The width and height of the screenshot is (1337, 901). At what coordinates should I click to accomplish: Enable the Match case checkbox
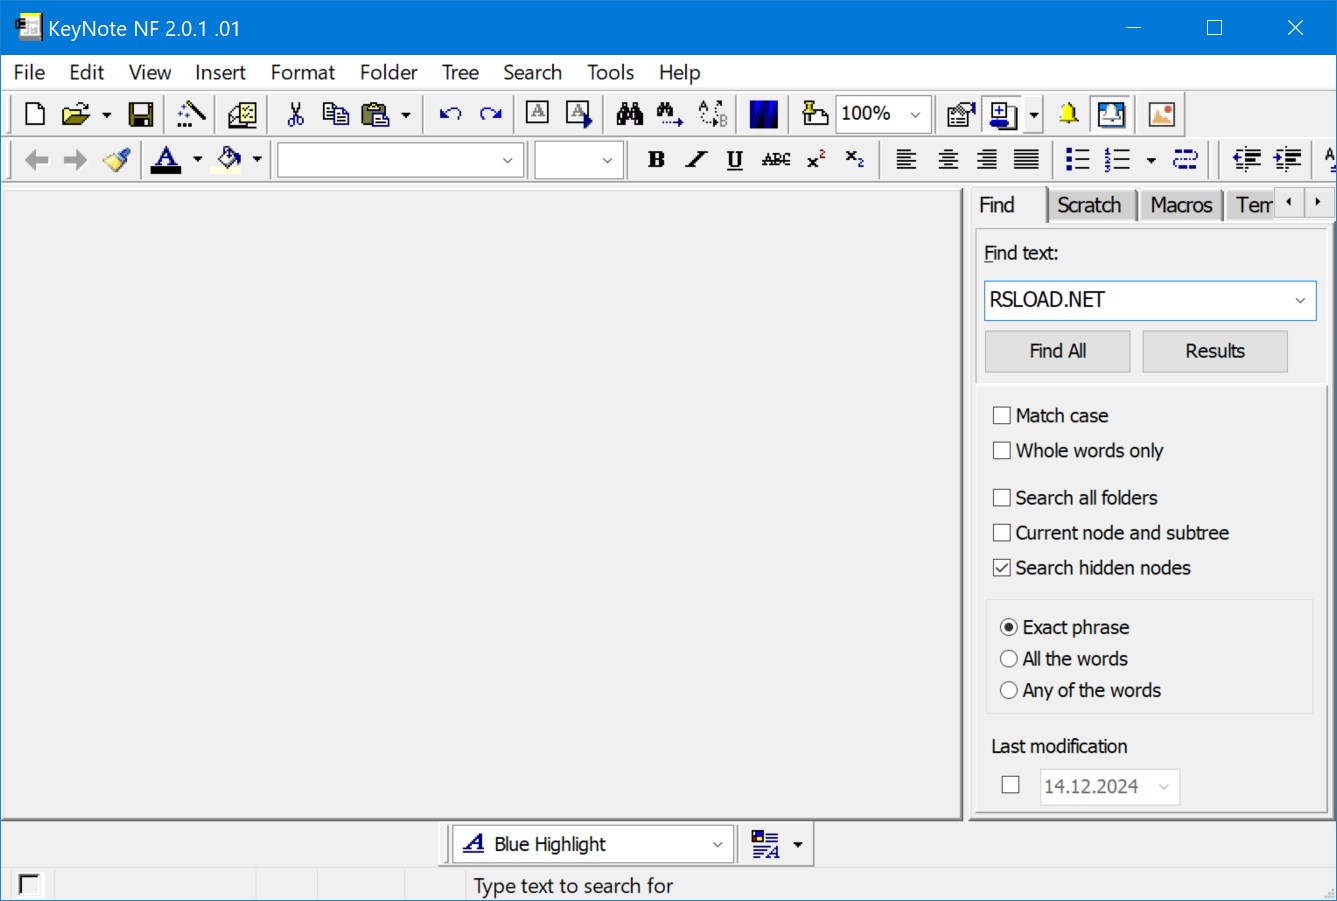coord(1002,415)
